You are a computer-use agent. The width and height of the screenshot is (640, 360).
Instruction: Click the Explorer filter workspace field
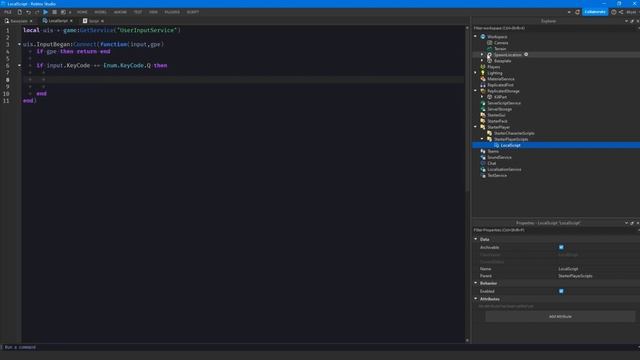(x=555, y=28)
